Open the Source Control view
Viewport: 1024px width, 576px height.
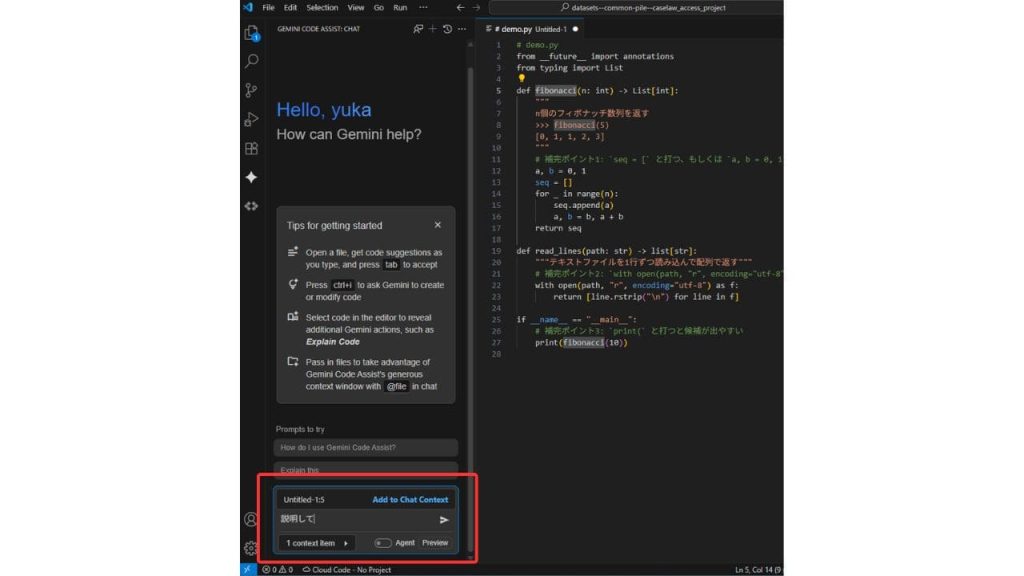pos(251,90)
